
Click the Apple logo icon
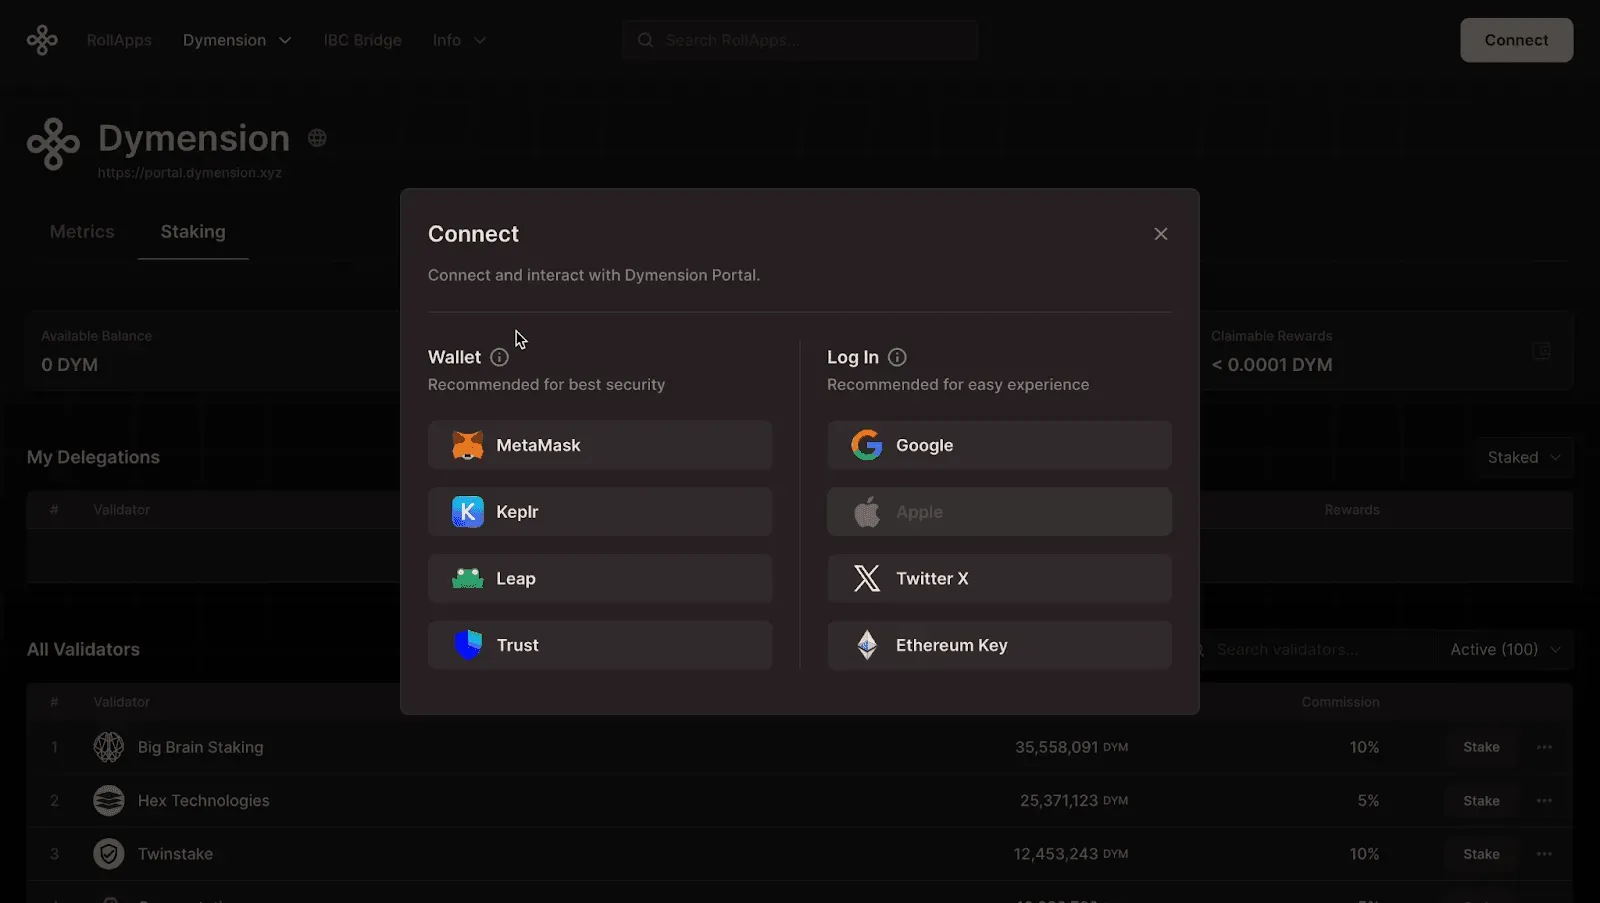pos(867,511)
